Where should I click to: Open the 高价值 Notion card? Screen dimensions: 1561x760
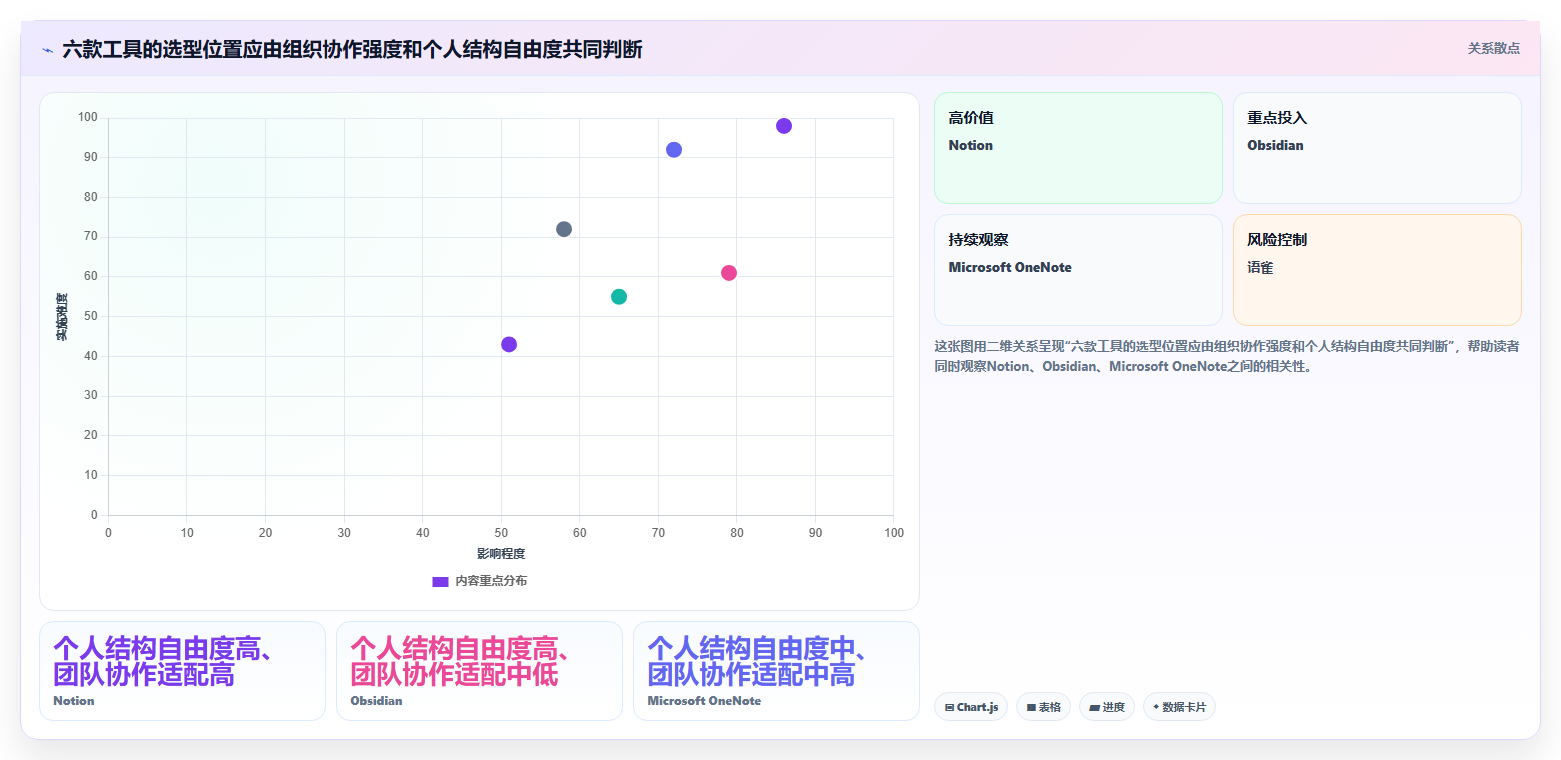click(x=1078, y=148)
